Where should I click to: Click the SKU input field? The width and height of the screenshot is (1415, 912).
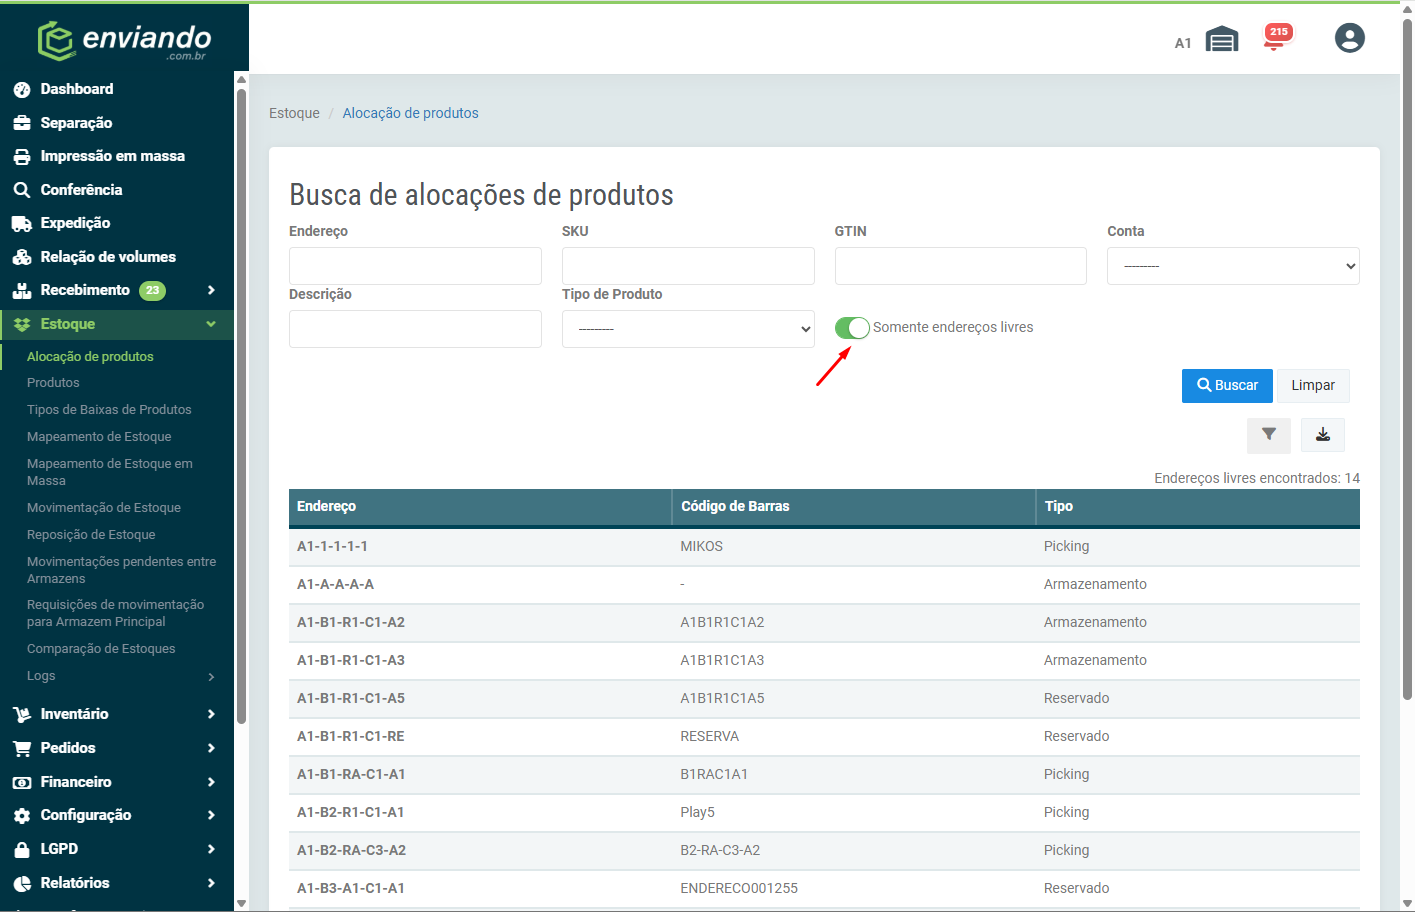pyautogui.click(x=688, y=266)
